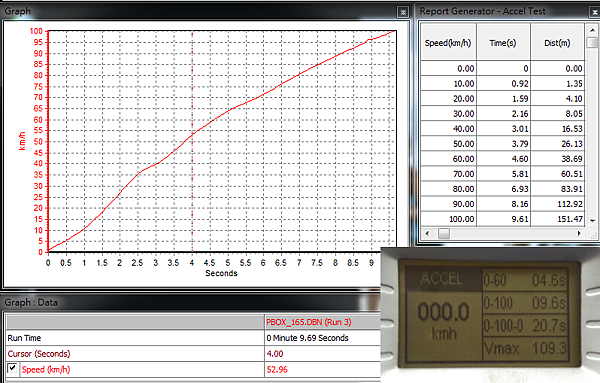
Task: Click the 151.47 distance cell
Action: 558,219
